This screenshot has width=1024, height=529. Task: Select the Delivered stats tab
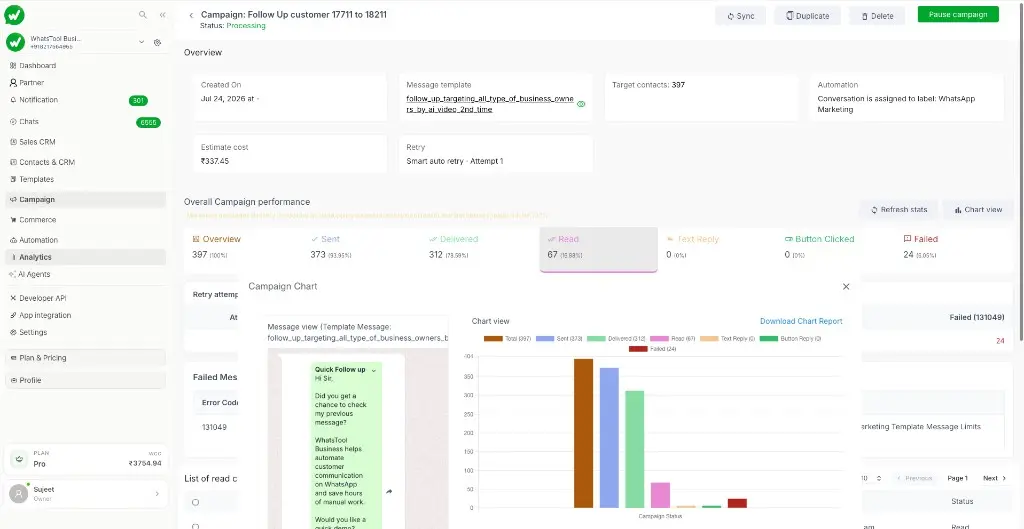pos(480,248)
